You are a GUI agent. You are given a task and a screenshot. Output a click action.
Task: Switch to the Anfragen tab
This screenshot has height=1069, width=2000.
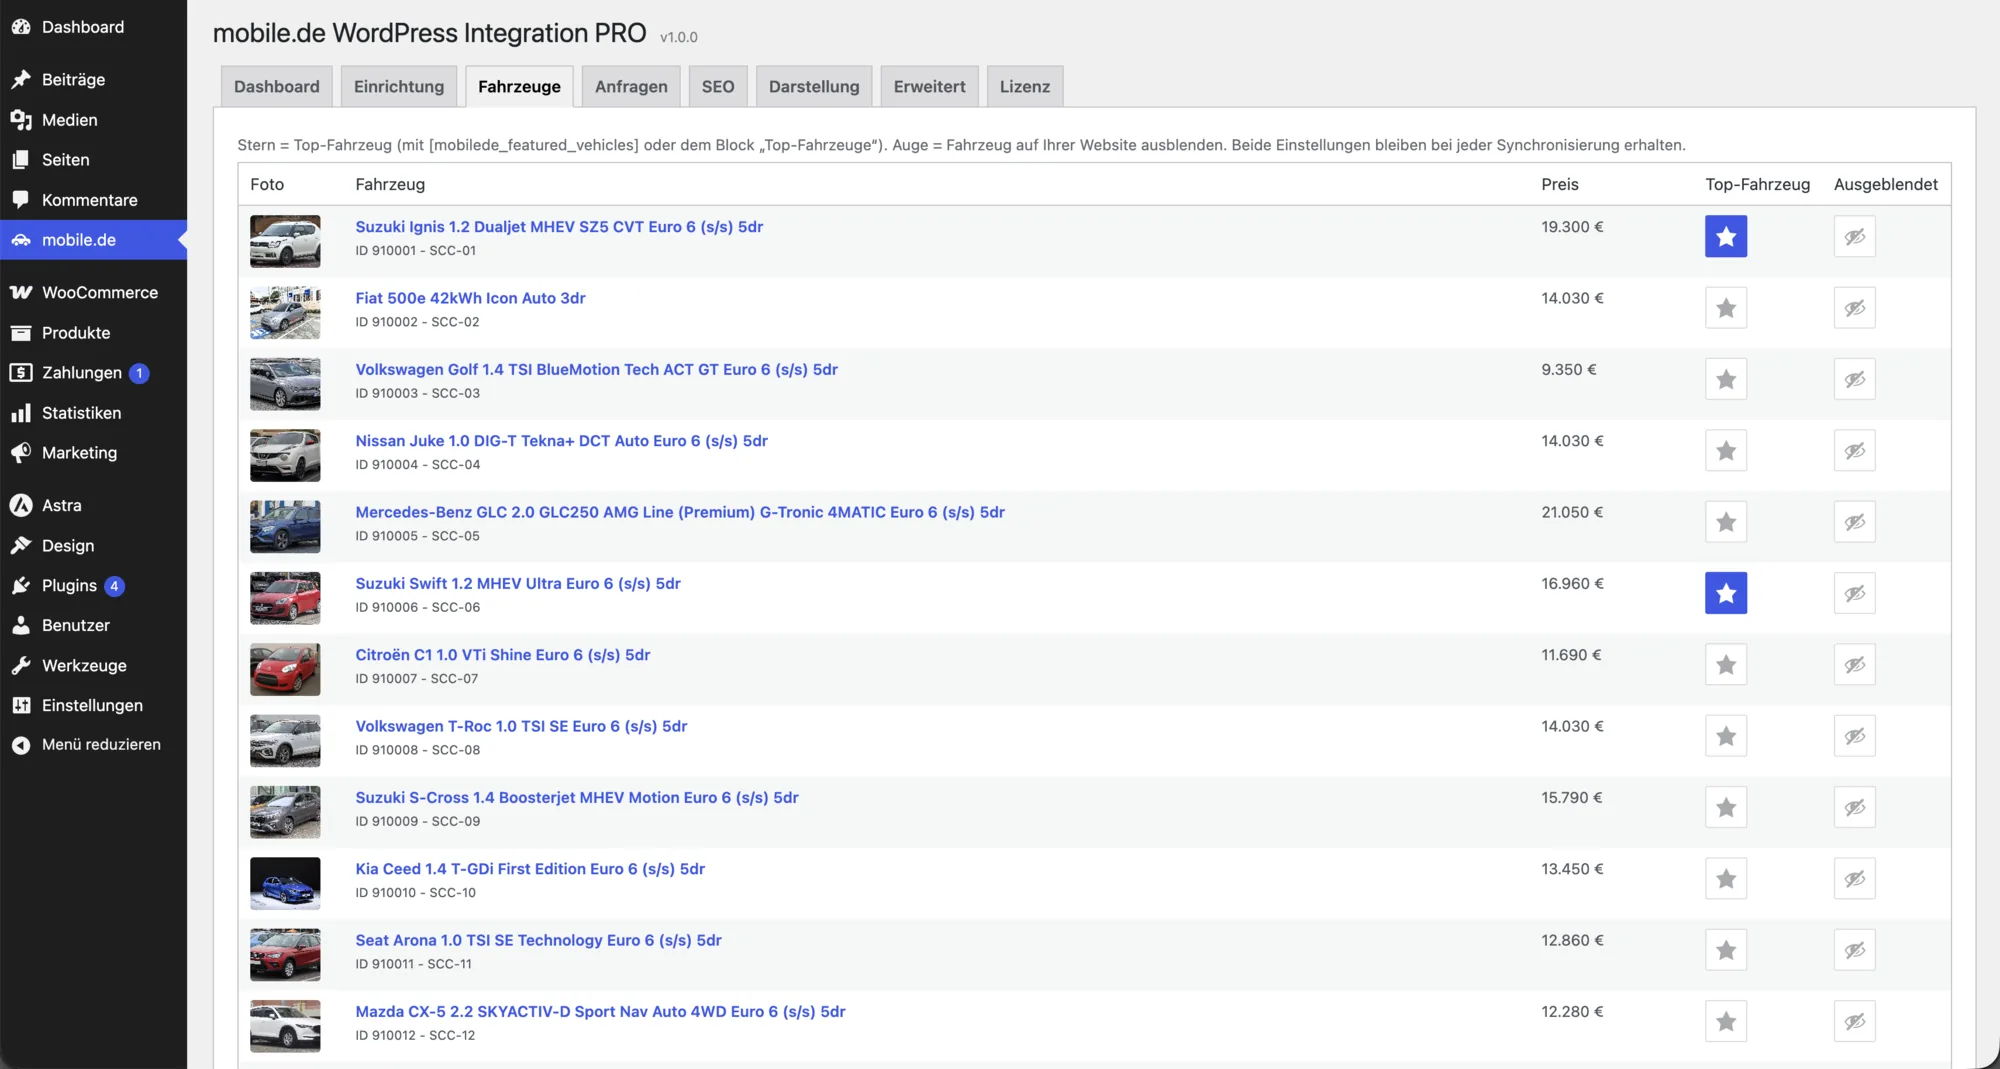click(631, 86)
